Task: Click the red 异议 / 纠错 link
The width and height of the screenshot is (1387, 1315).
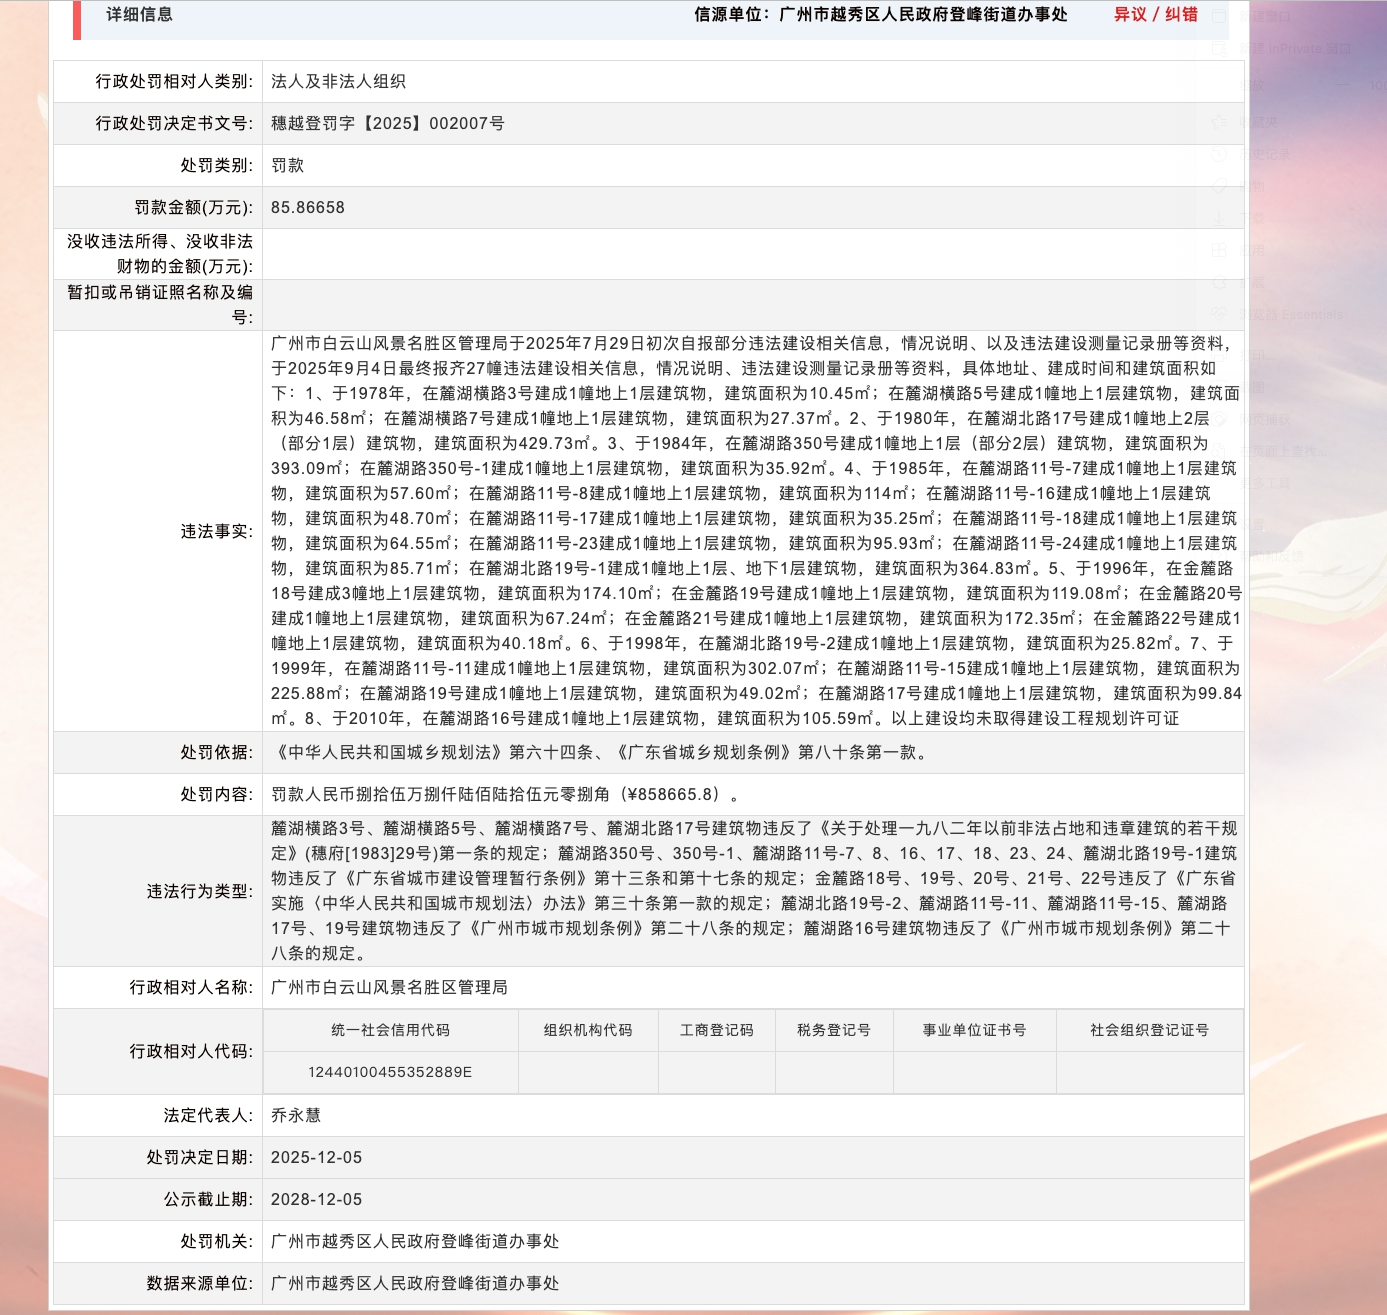Action: [1155, 15]
